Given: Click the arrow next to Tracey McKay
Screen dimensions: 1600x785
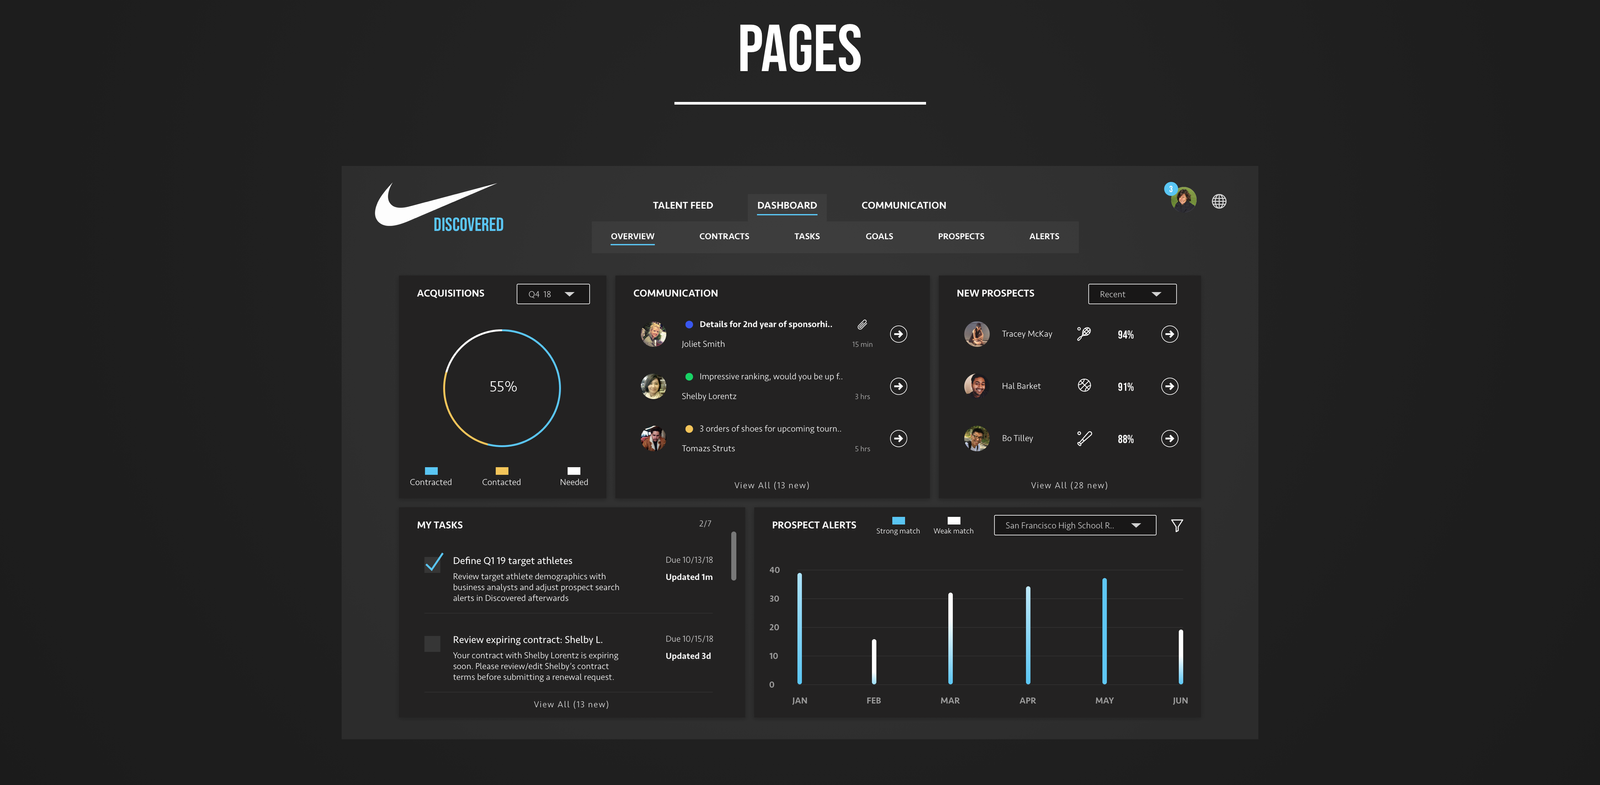Looking at the screenshot, I should (1169, 334).
